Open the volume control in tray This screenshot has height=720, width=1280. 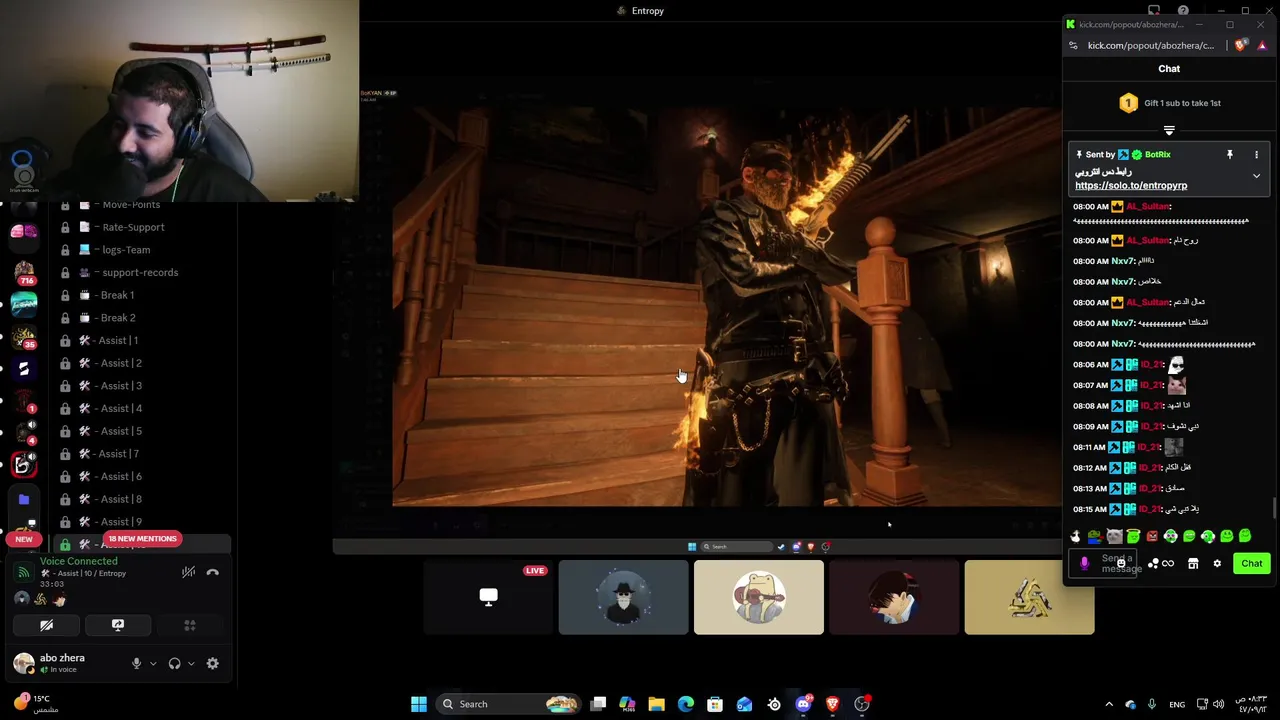coord(1218,704)
